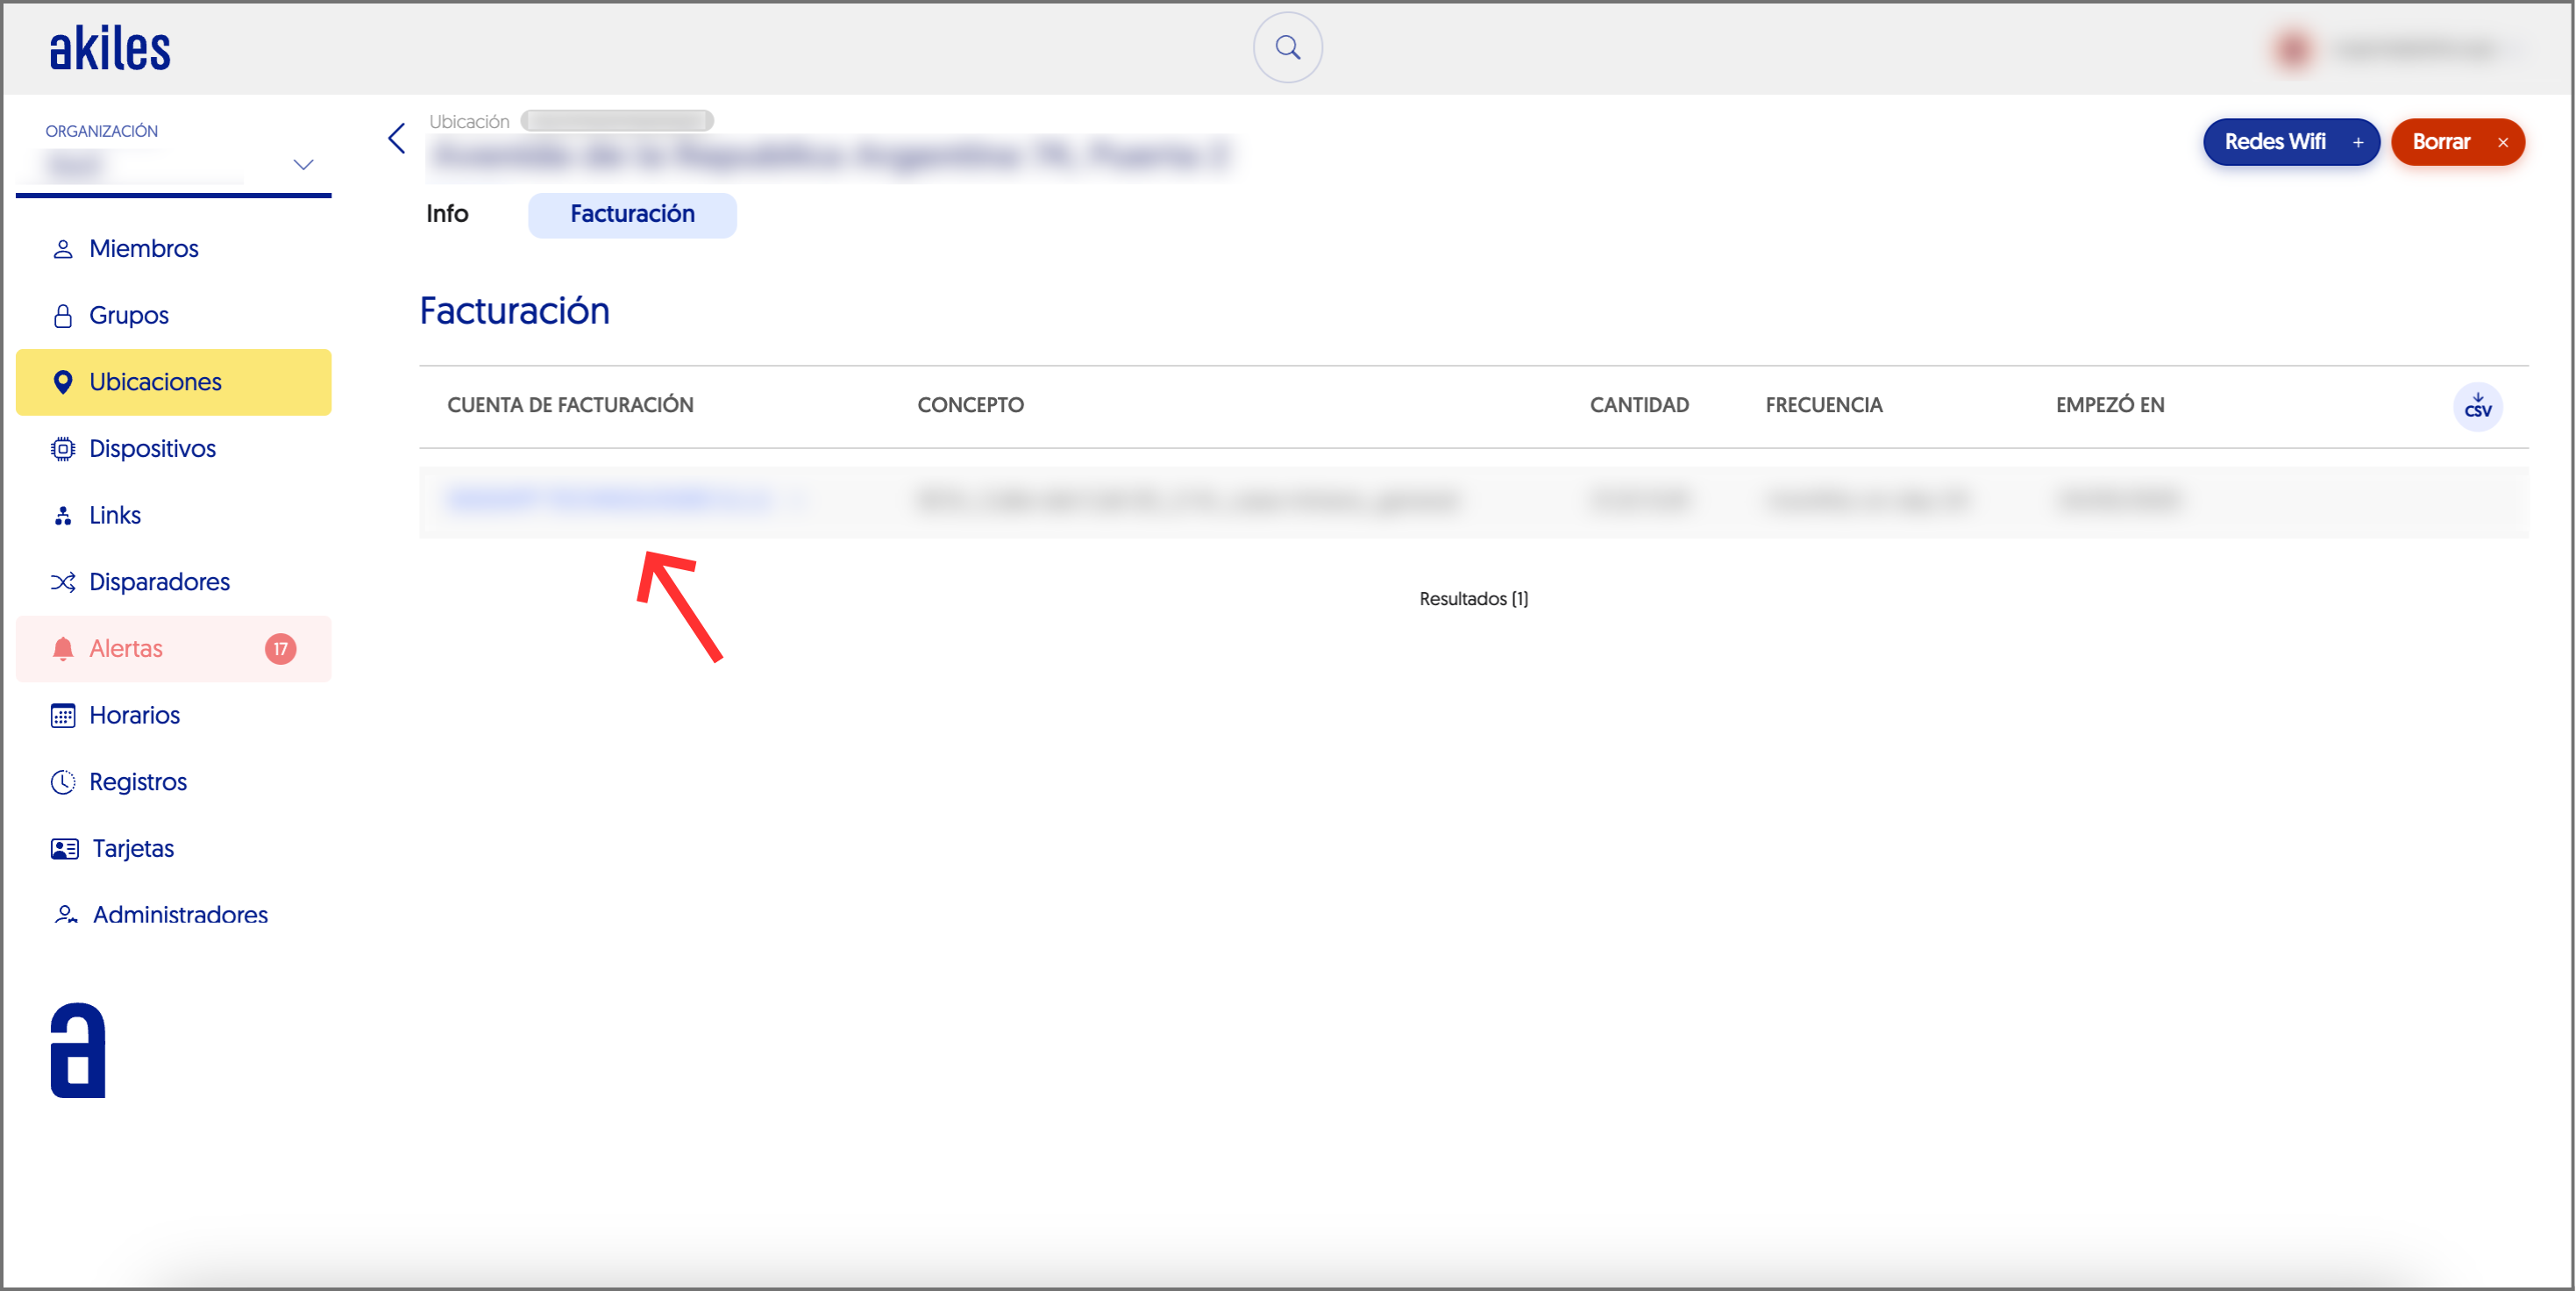Image resolution: width=2576 pixels, height=1291 pixels.
Task: Expand the organization selector dropdown
Action: (x=303, y=163)
